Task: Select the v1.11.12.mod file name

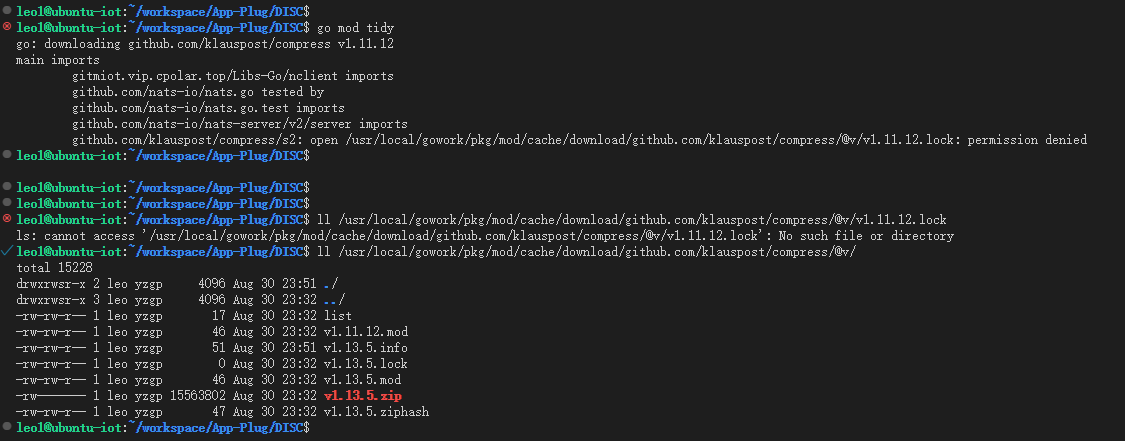Action: click(x=366, y=331)
